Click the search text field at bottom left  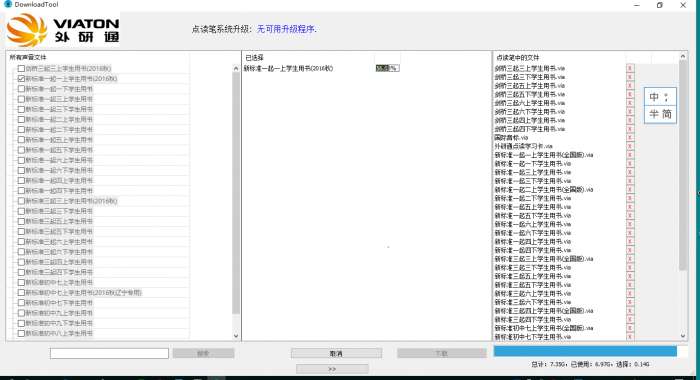pos(109,353)
